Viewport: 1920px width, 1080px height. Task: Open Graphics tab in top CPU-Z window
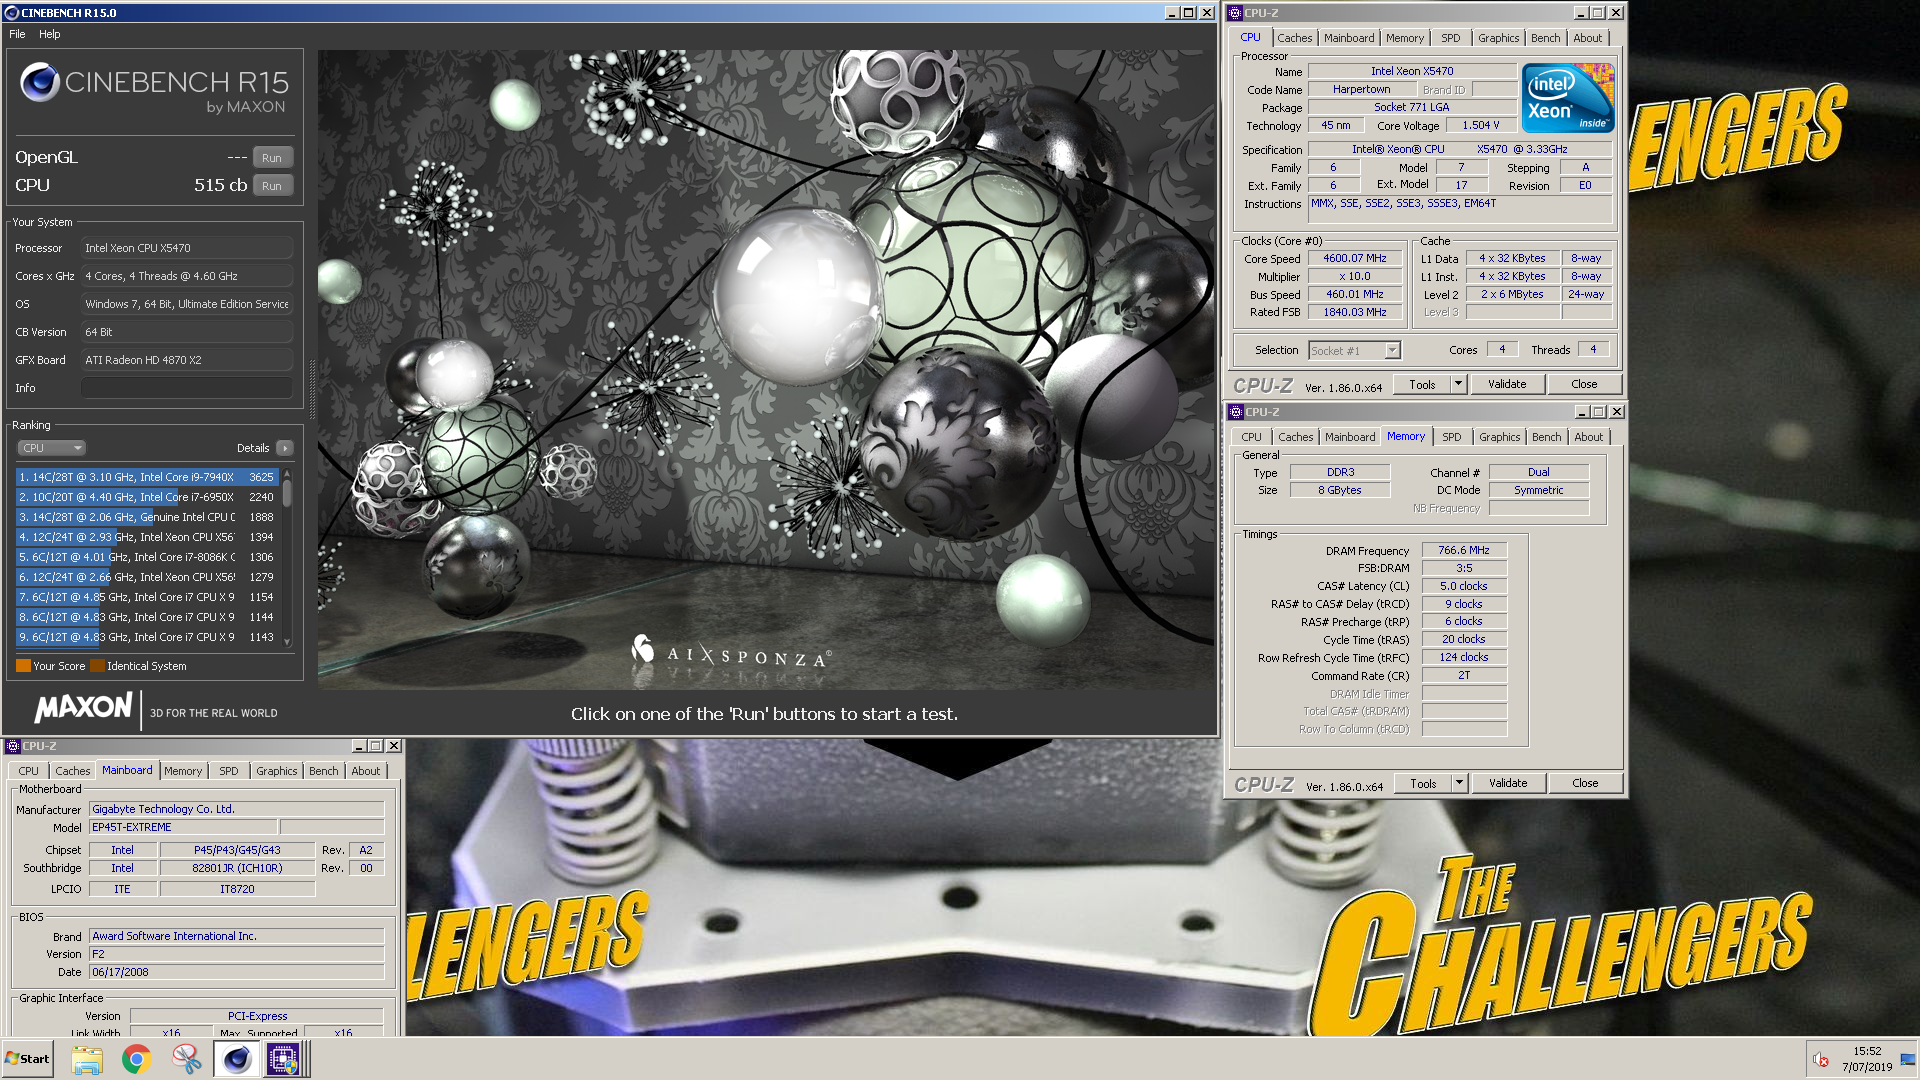tap(1498, 38)
